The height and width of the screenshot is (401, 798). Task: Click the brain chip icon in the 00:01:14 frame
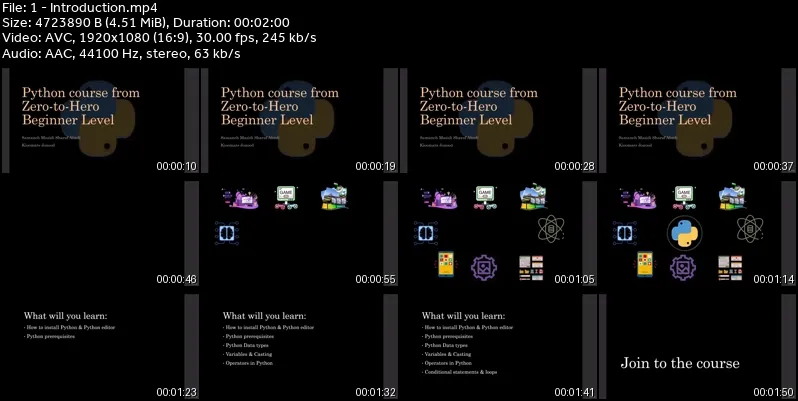(624, 233)
